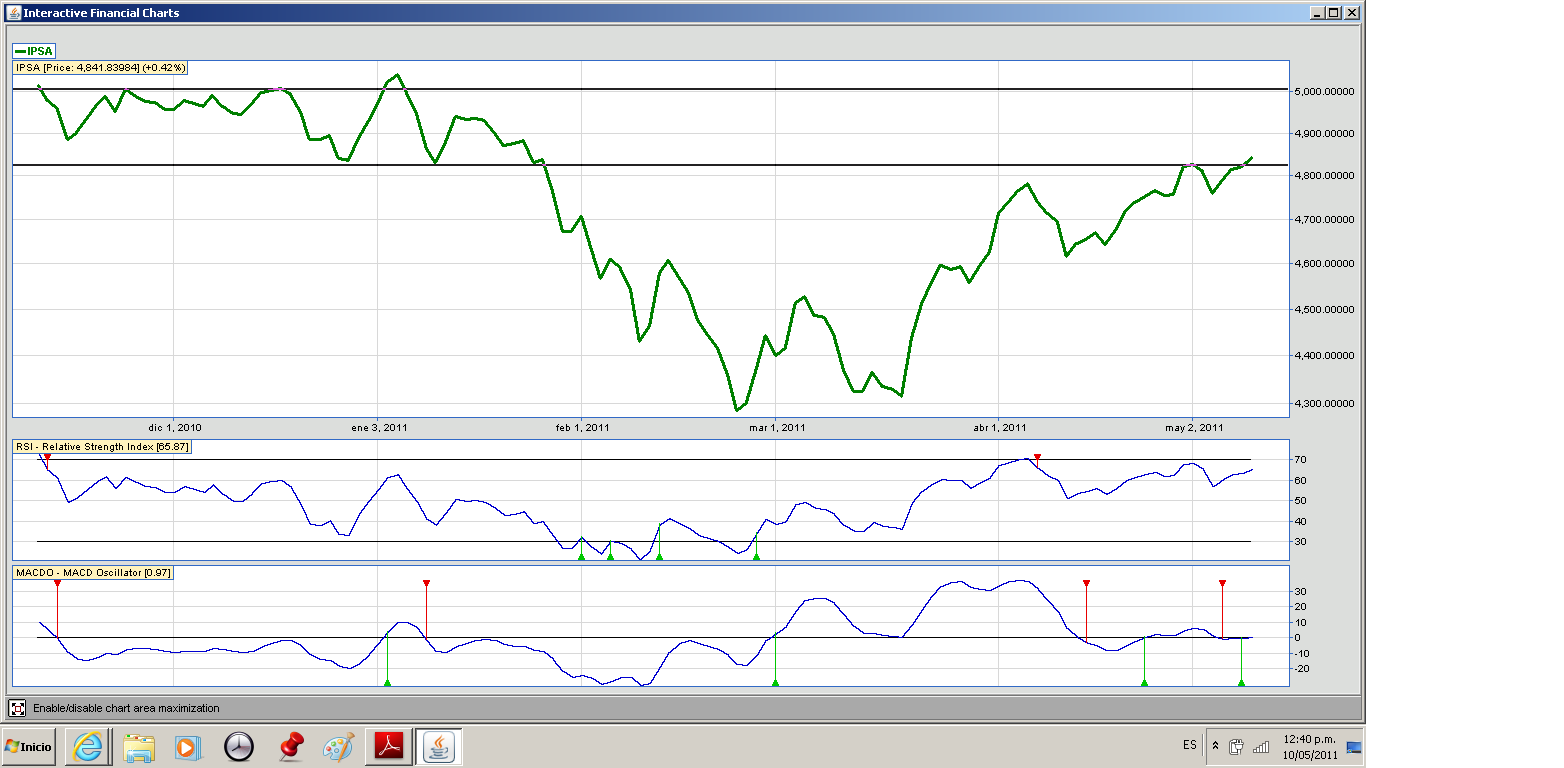Click the red pushpin taskbar icon
This screenshot has height=768, width=1564.
click(x=290, y=746)
